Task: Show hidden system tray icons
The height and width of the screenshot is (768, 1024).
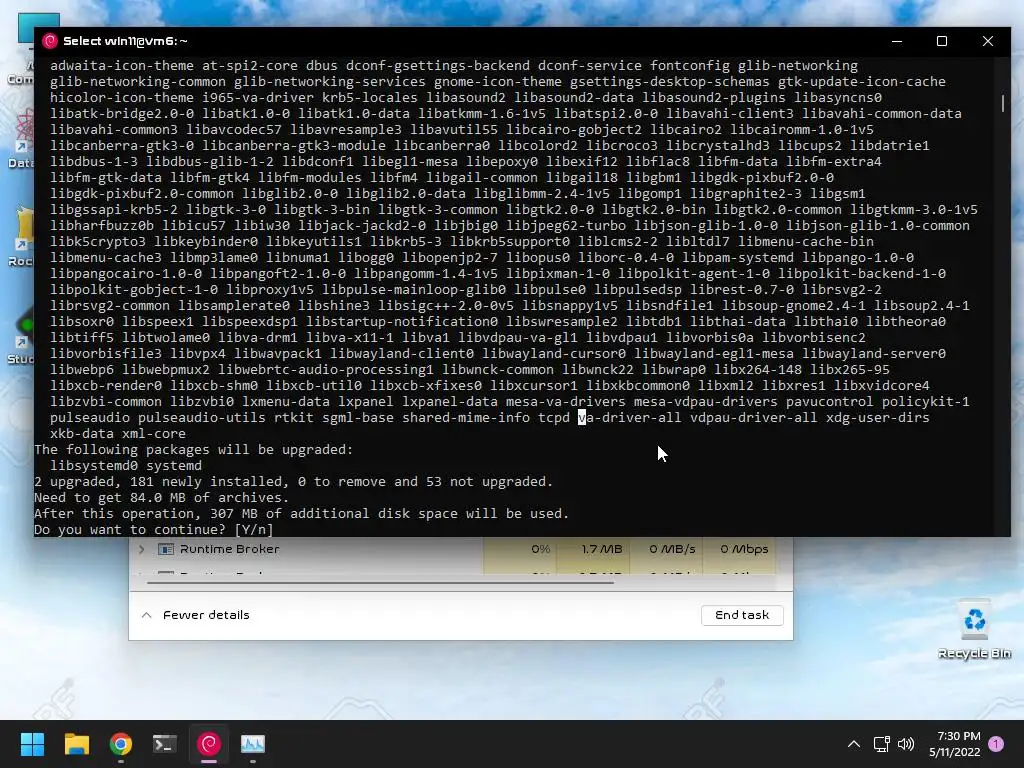Action: (854, 744)
